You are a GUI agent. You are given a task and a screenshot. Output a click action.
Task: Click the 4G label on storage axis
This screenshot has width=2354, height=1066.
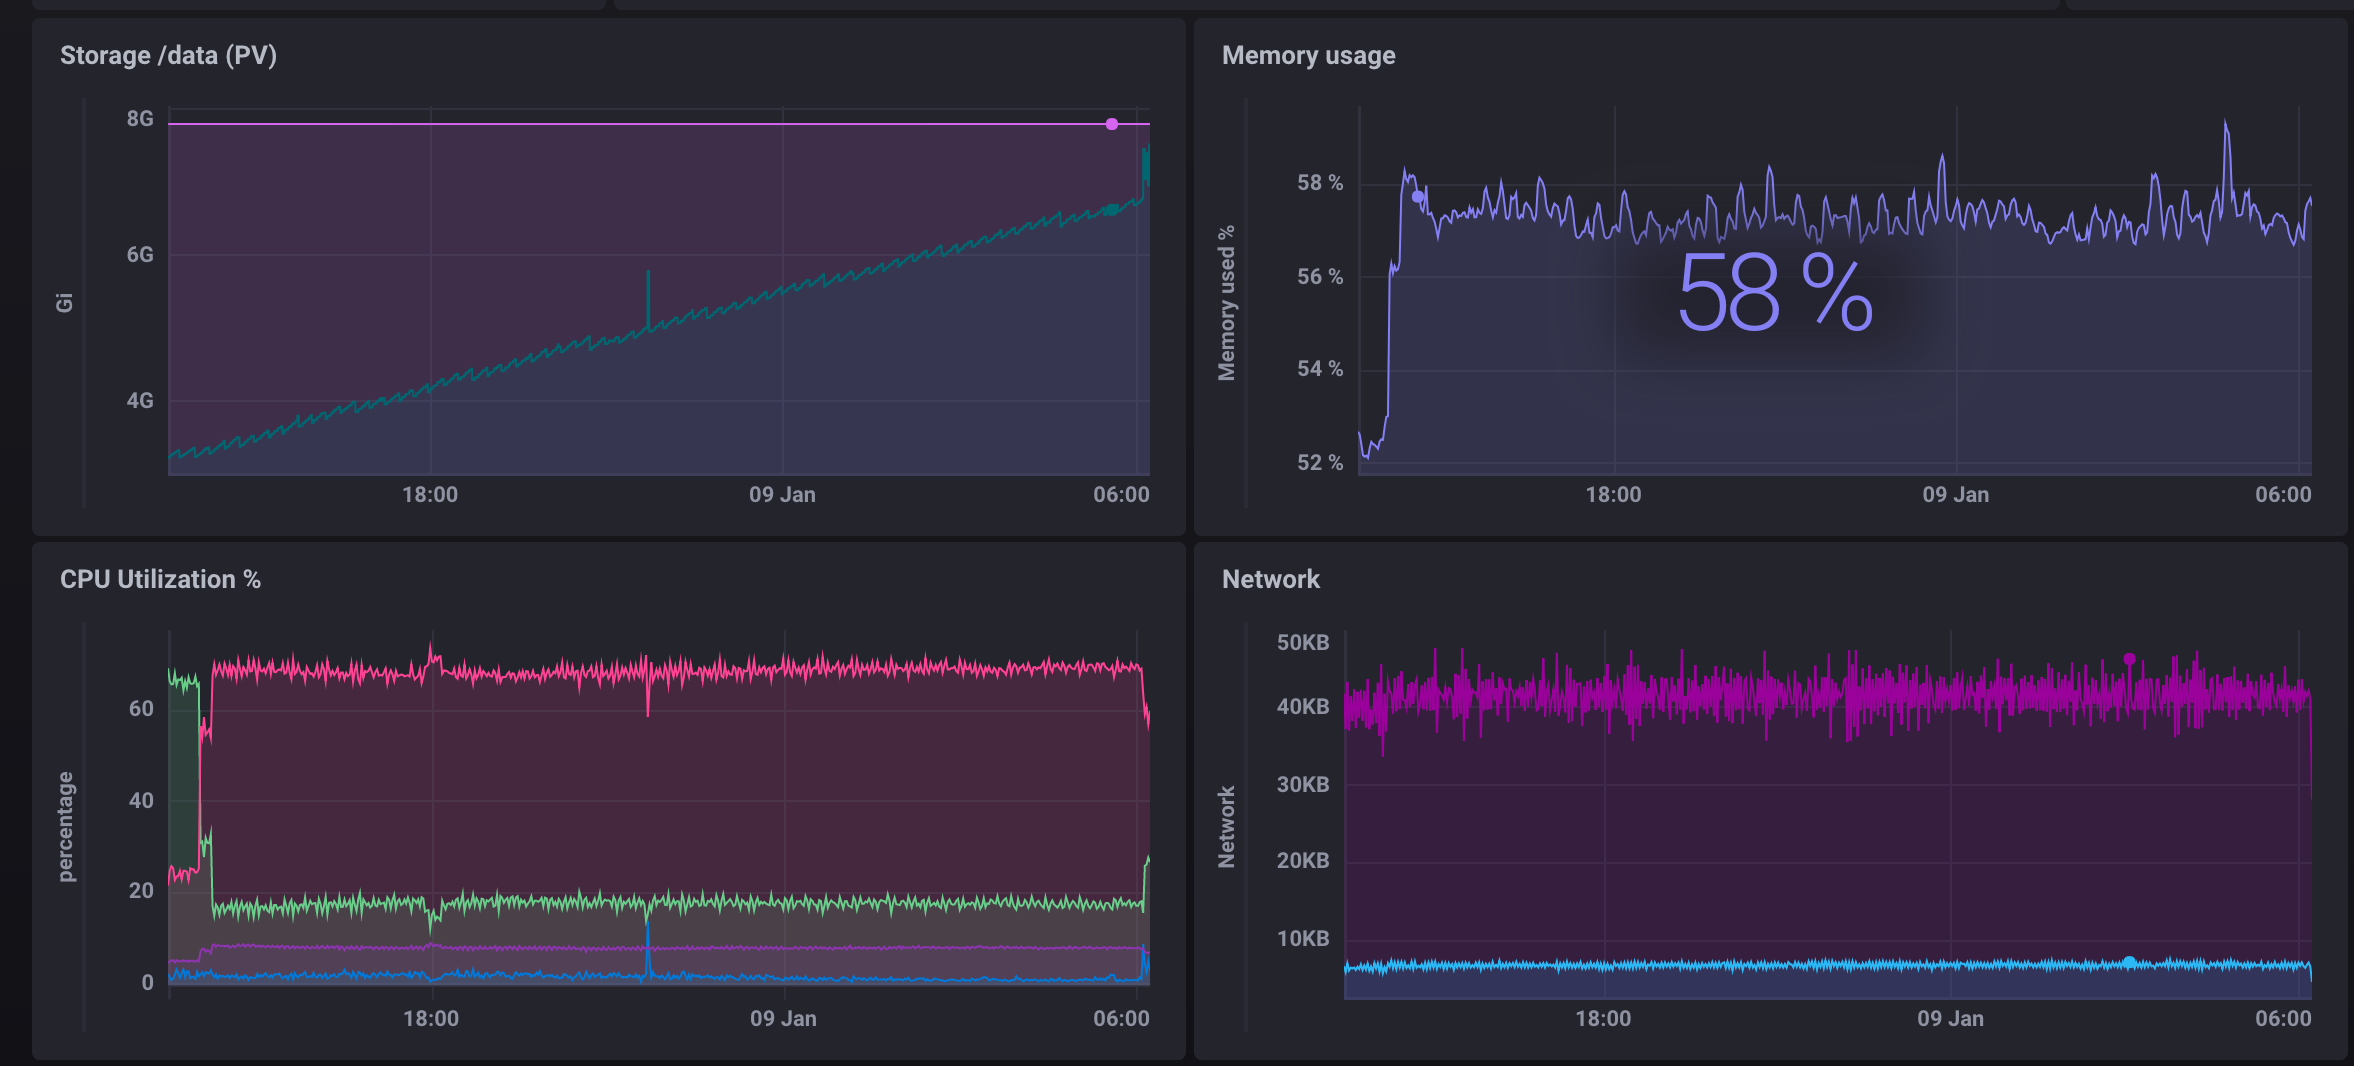click(x=140, y=401)
